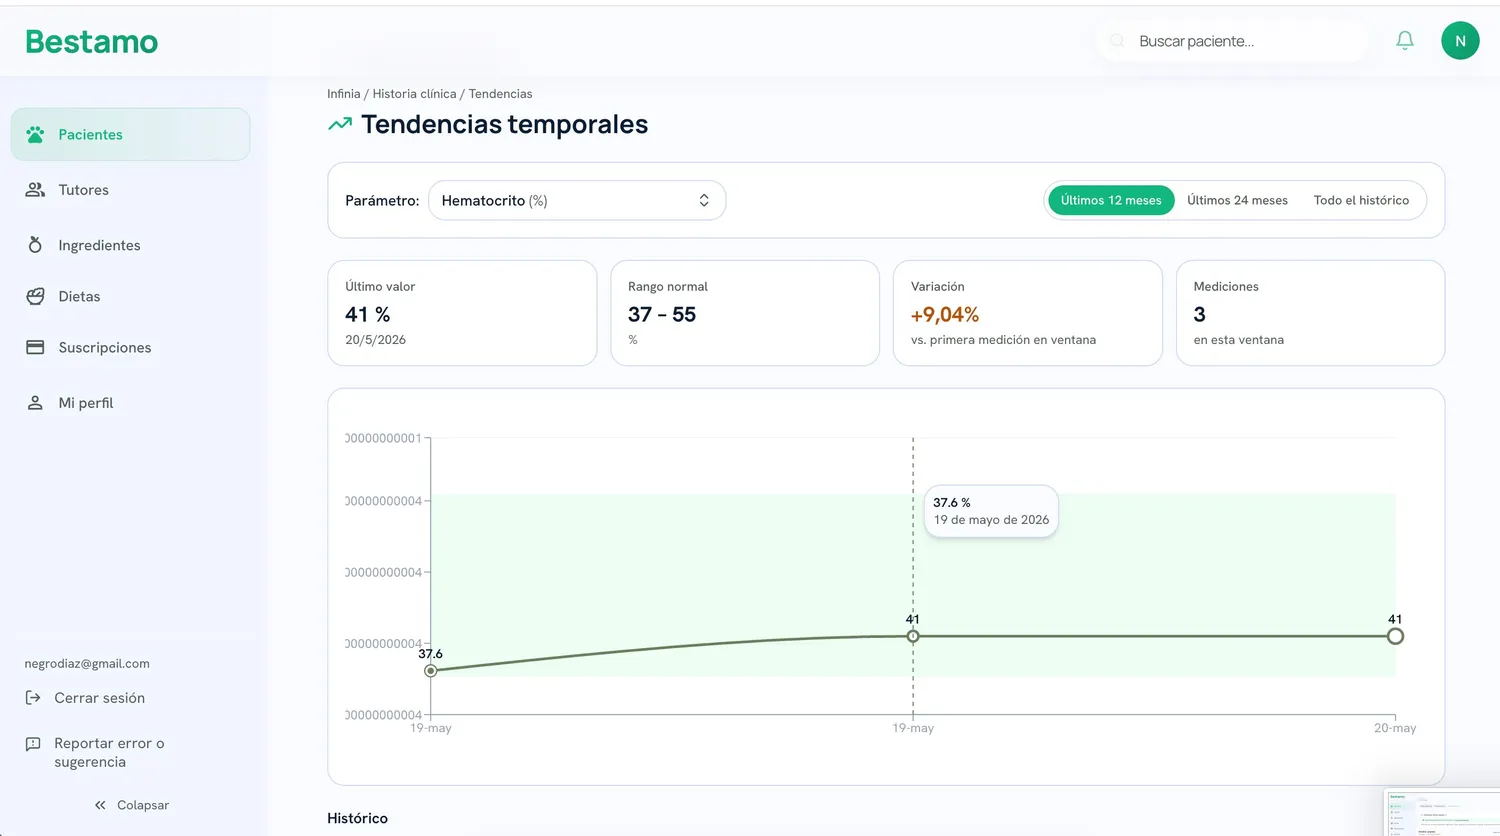
Task: Go to Historia clínica breadcrumb
Action: pyautogui.click(x=414, y=94)
